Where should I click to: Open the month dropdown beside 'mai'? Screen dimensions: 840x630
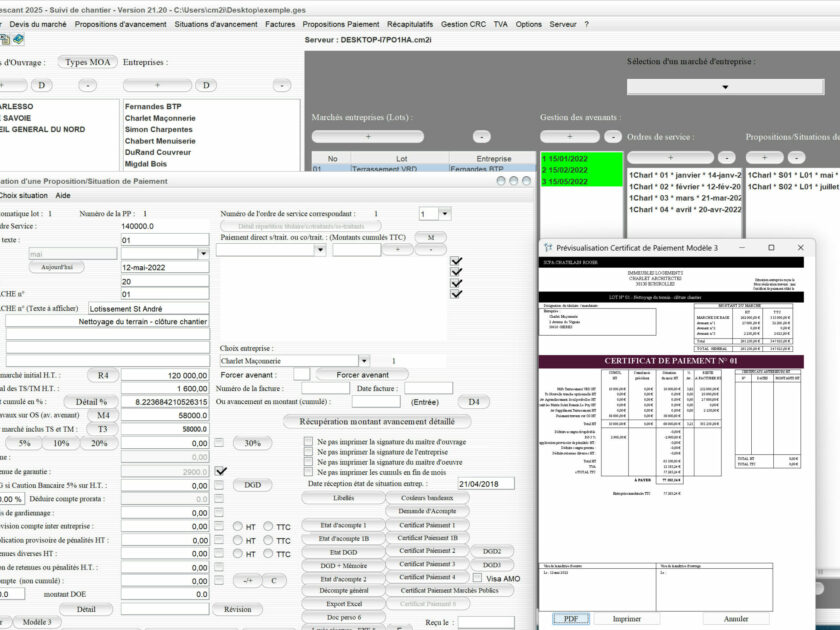(203, 253)
